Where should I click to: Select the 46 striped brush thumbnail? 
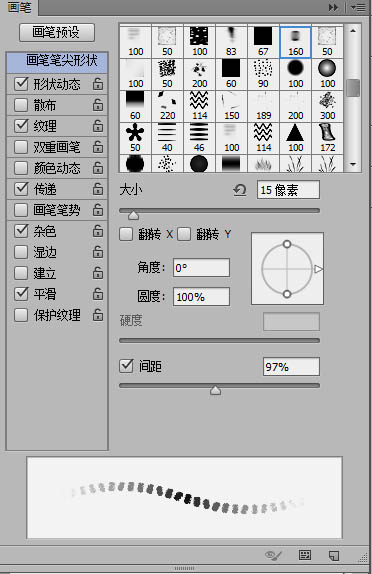coord(199,138)
